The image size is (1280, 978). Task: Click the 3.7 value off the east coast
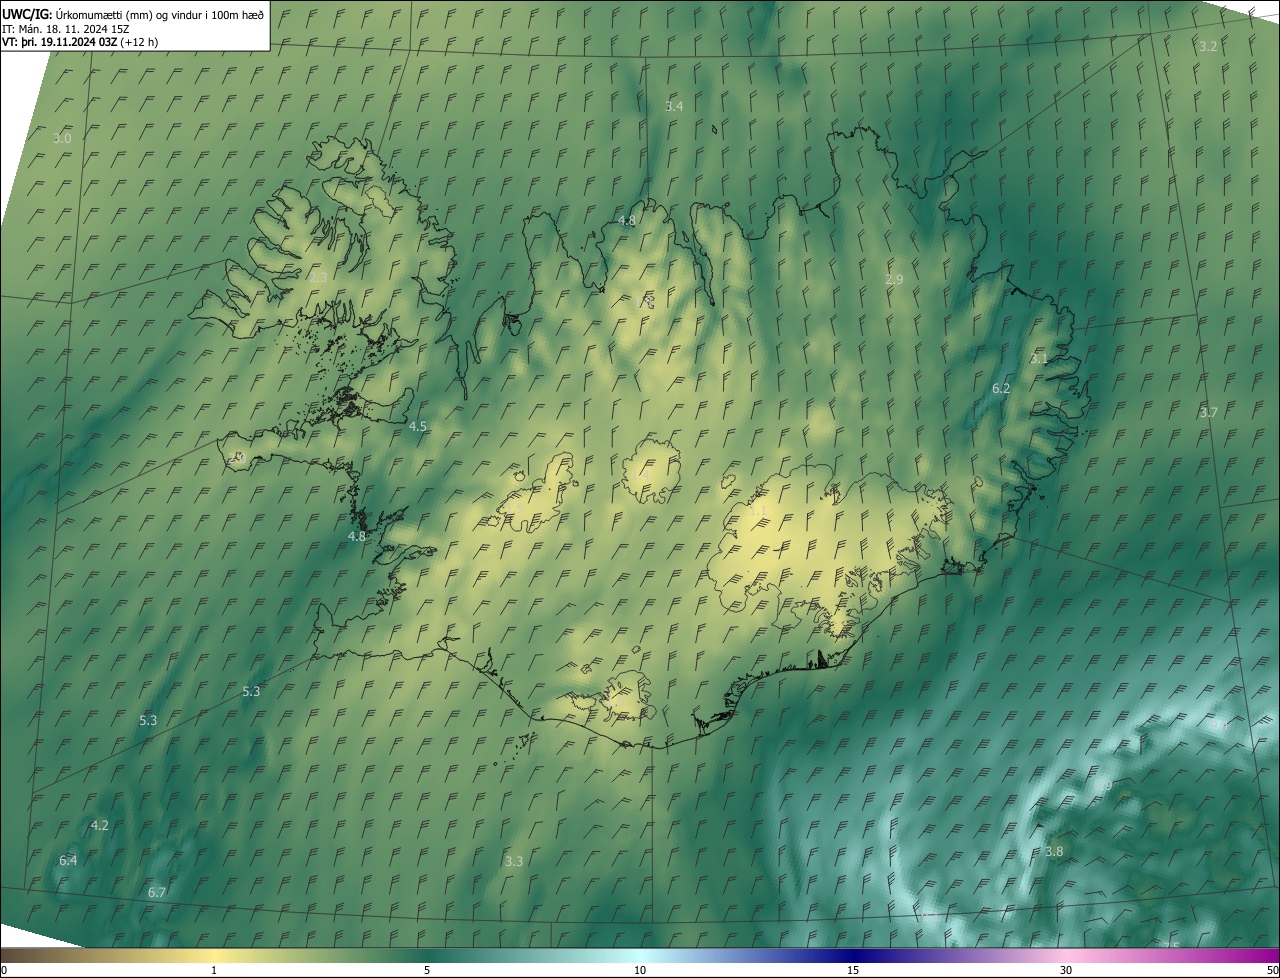1208,412
